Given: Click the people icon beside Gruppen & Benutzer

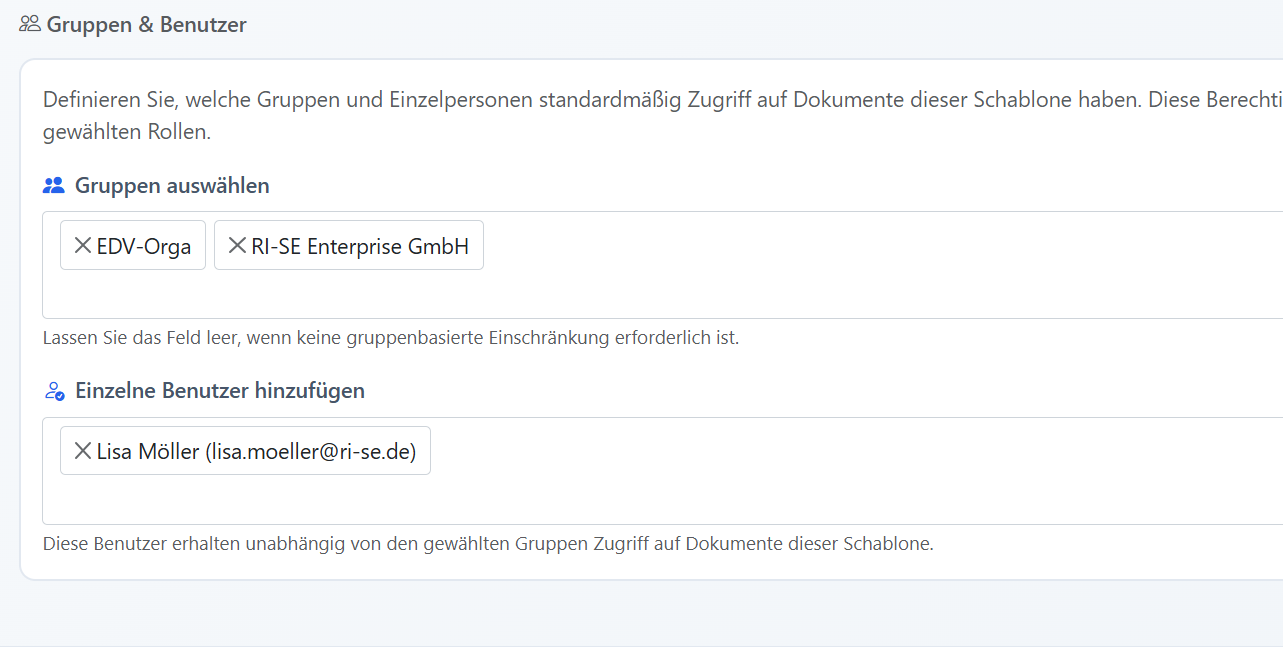Looking at the screenshot, I should point(29,24).
